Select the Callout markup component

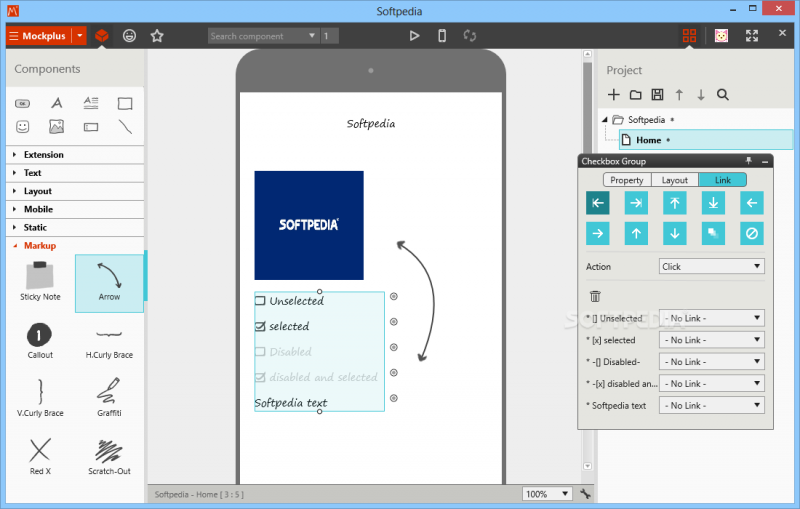(40, 341)
